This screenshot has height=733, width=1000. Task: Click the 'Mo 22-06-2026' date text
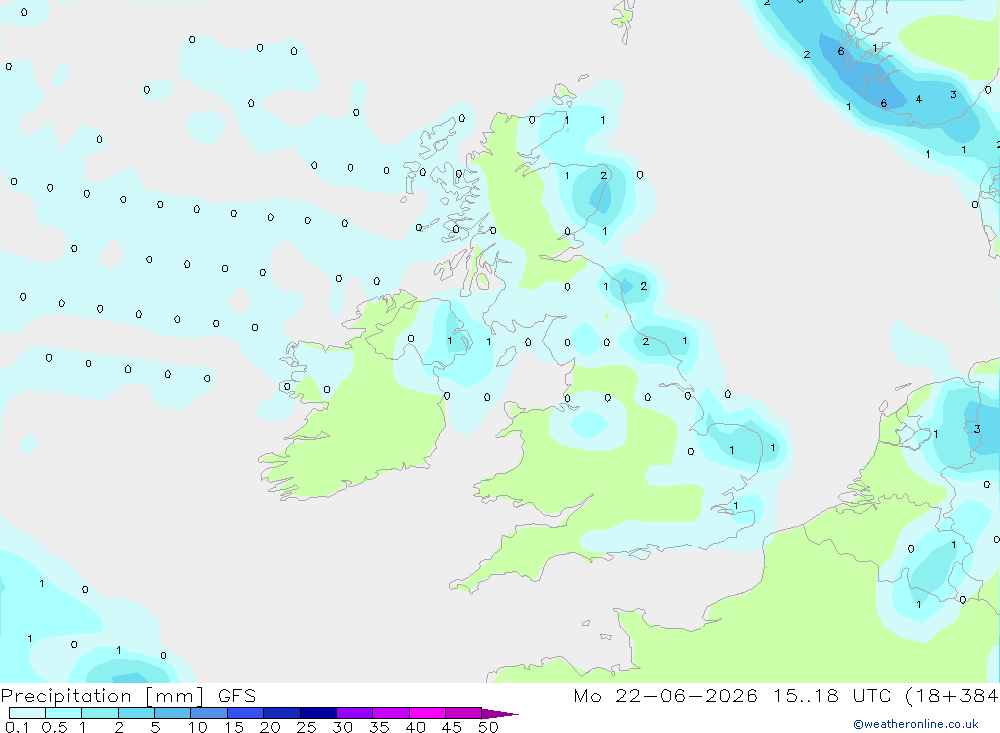665,696
